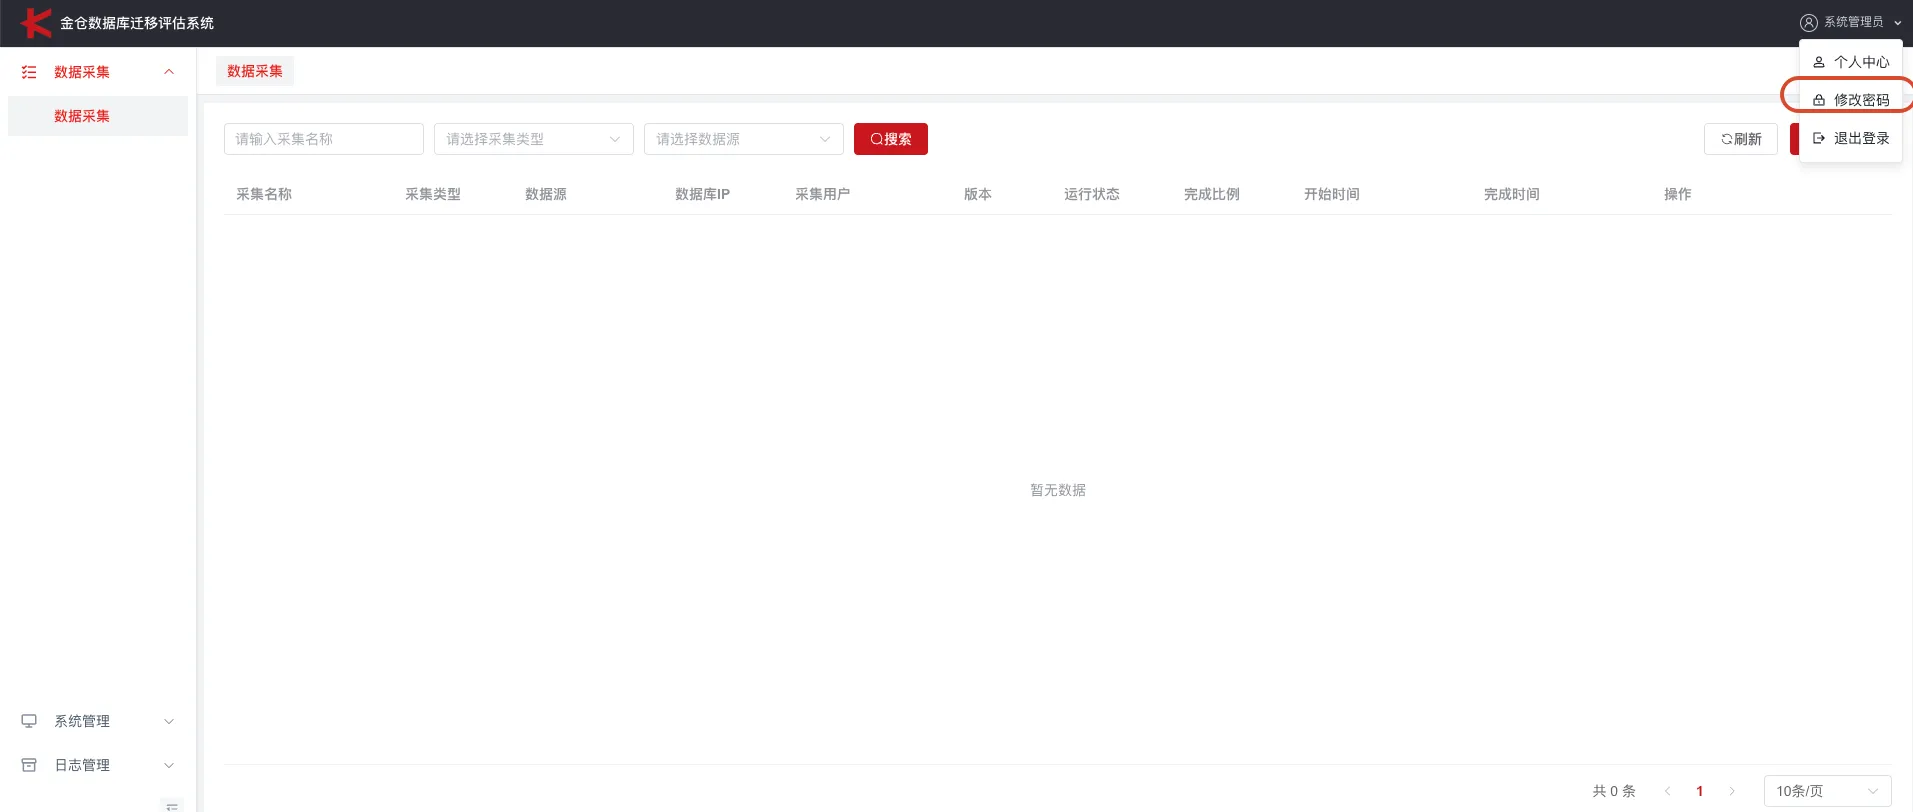Click the 采集类型 column header
Image resolution: width=1913 pixels, height=812 pixels.
pyautogui.click(x=433, y=194)
